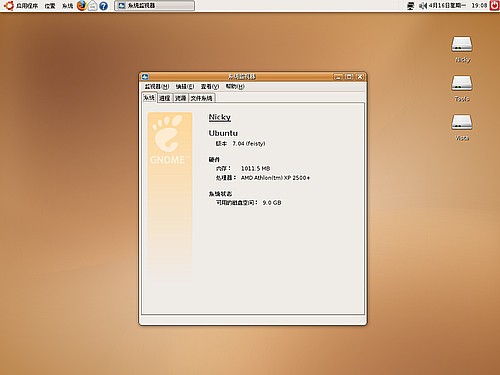Click the 1011.5 MB memory value
This screenshot has height=375, width=500.
[x=255, y=169]
